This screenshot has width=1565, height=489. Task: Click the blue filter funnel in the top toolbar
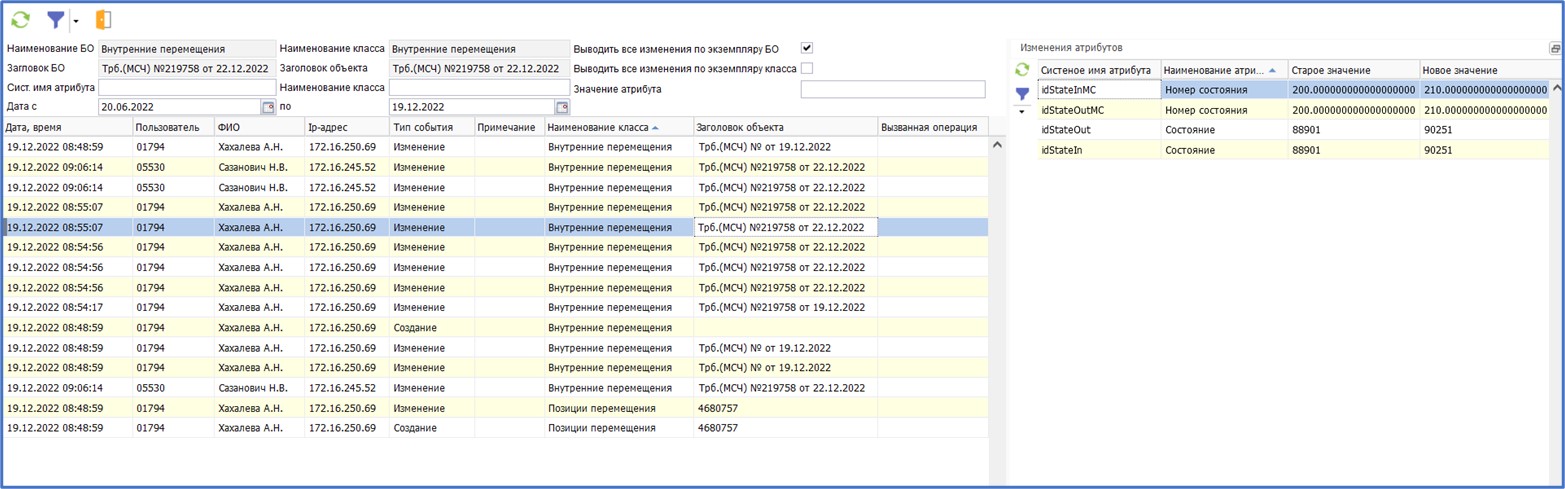55,20
